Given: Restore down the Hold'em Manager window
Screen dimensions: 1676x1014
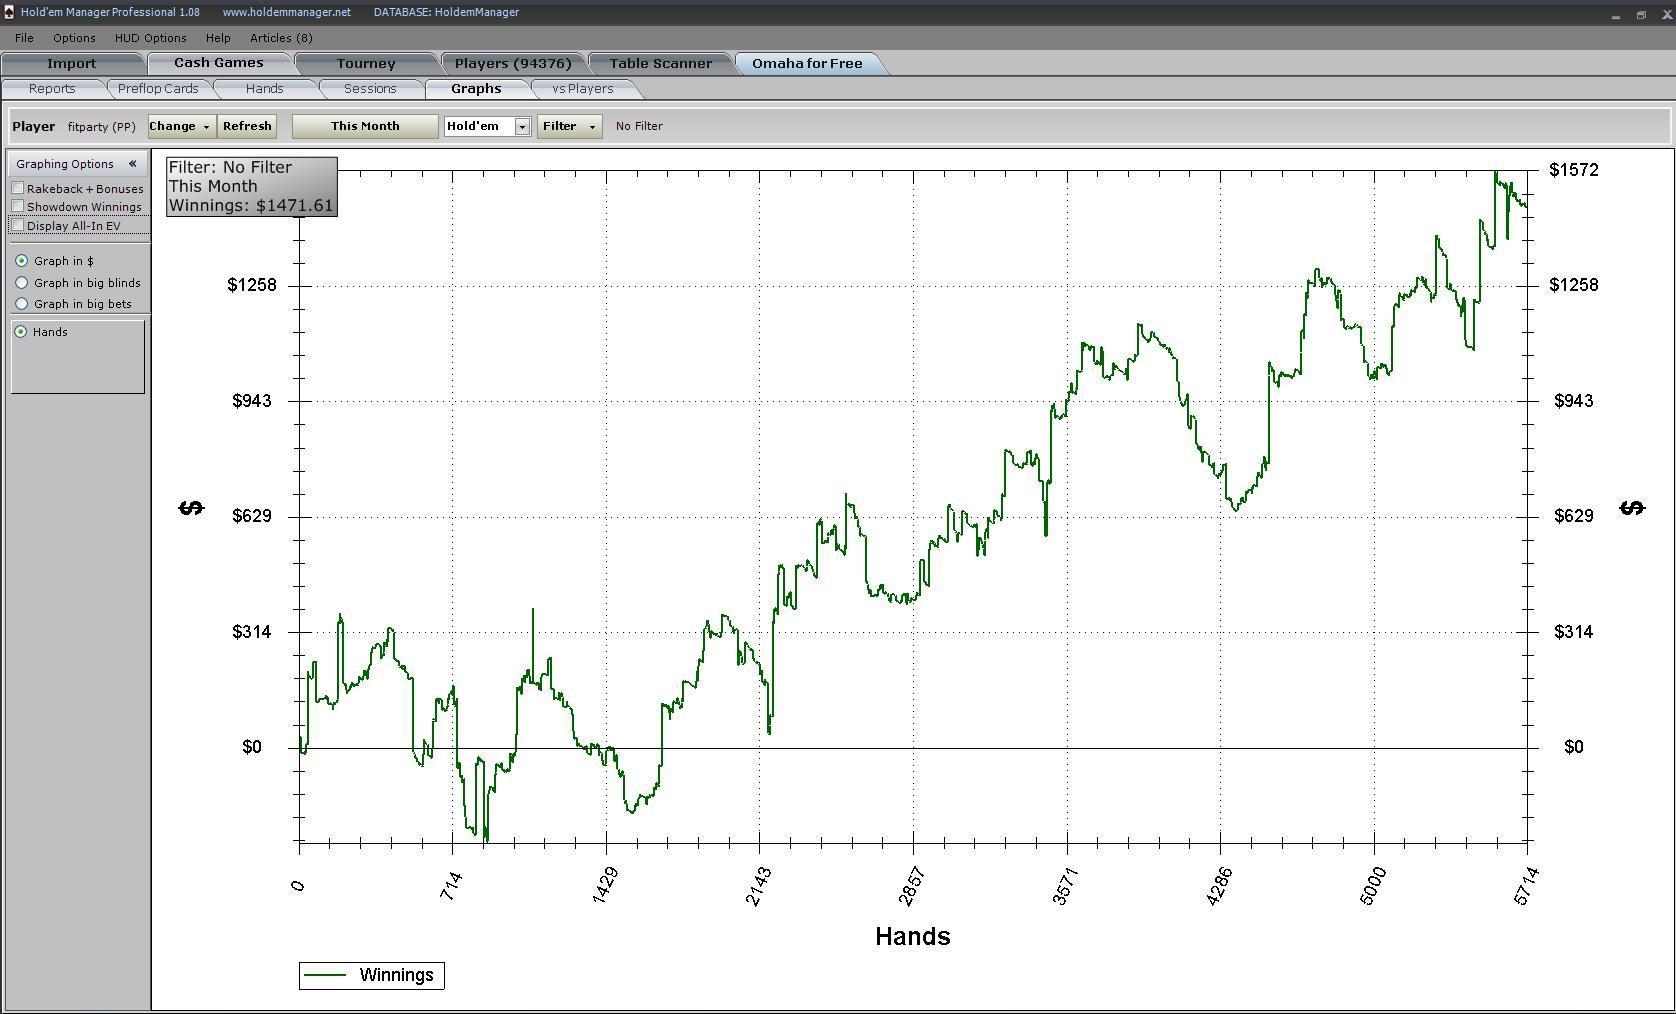Looking at the screenshot, I should click(1641, 14).
